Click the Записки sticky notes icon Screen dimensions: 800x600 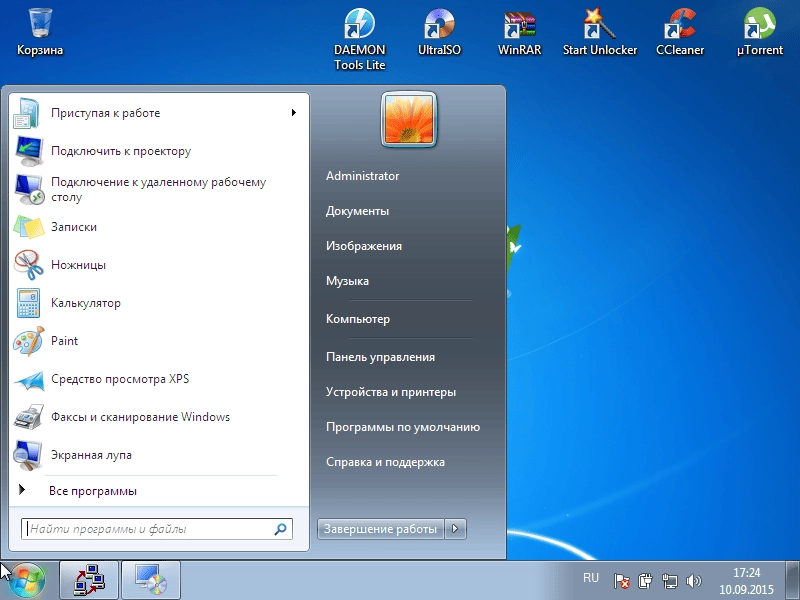(29, 227)
